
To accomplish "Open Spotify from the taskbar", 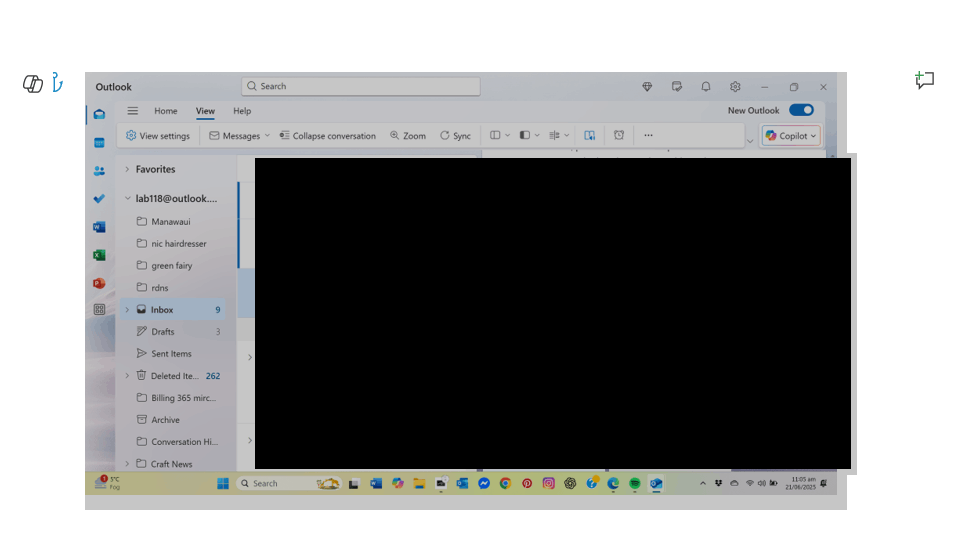I will (635, 483).
